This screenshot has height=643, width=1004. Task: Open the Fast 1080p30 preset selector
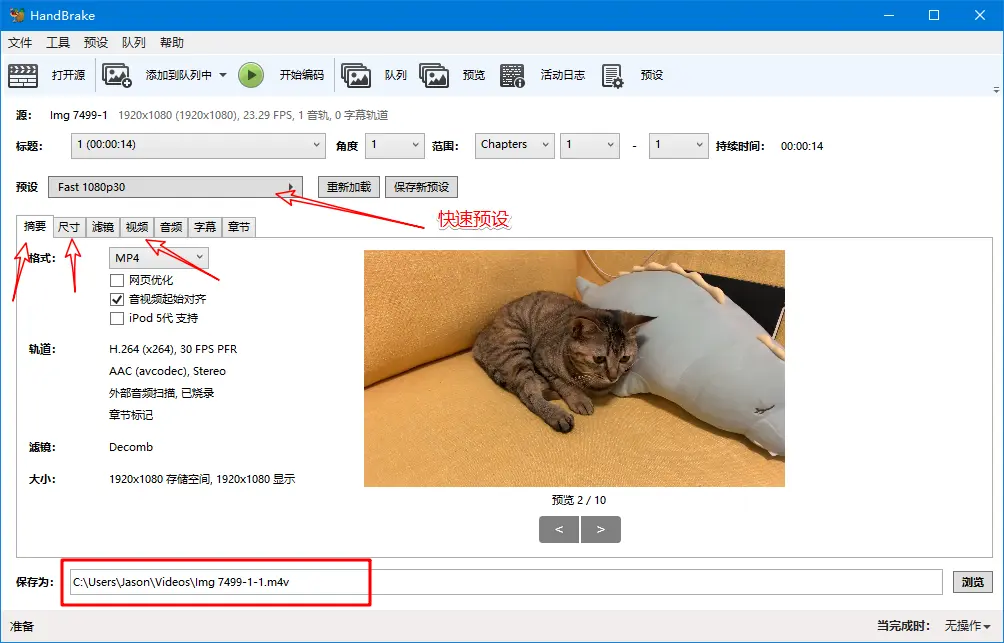pos(175,187)
